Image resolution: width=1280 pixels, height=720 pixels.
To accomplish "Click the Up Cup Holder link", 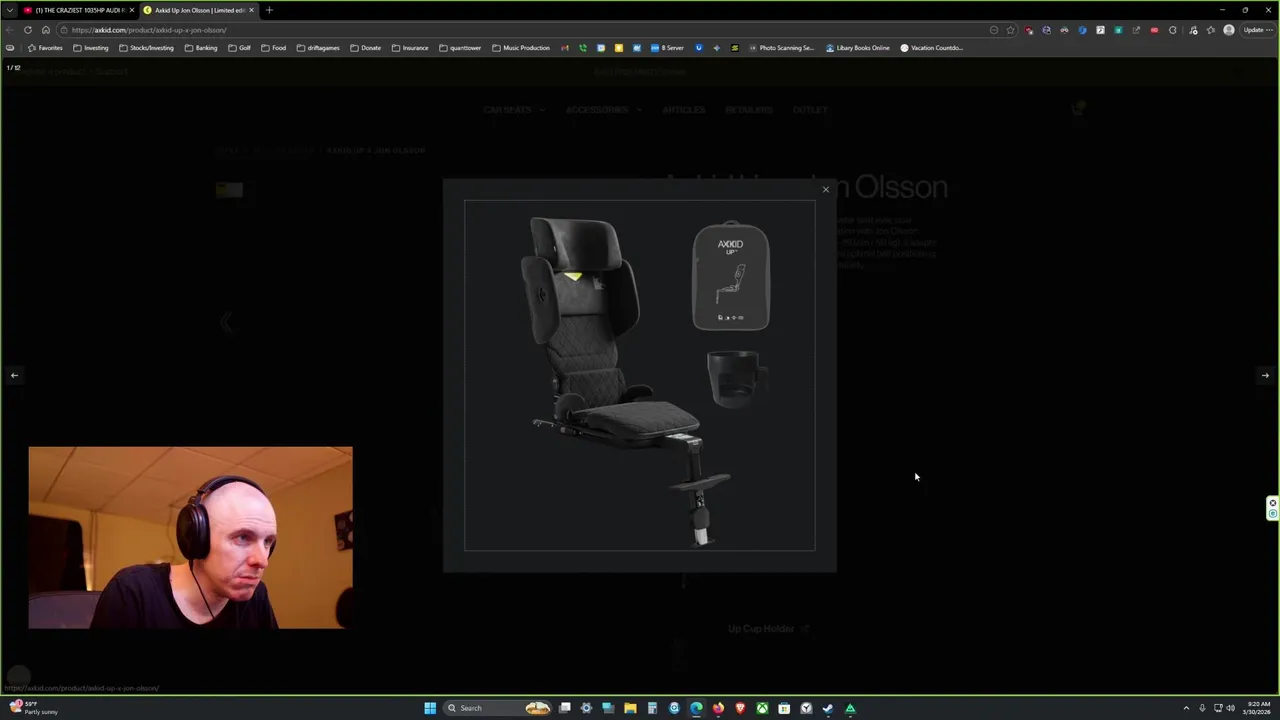I will (x=768, y=629).
